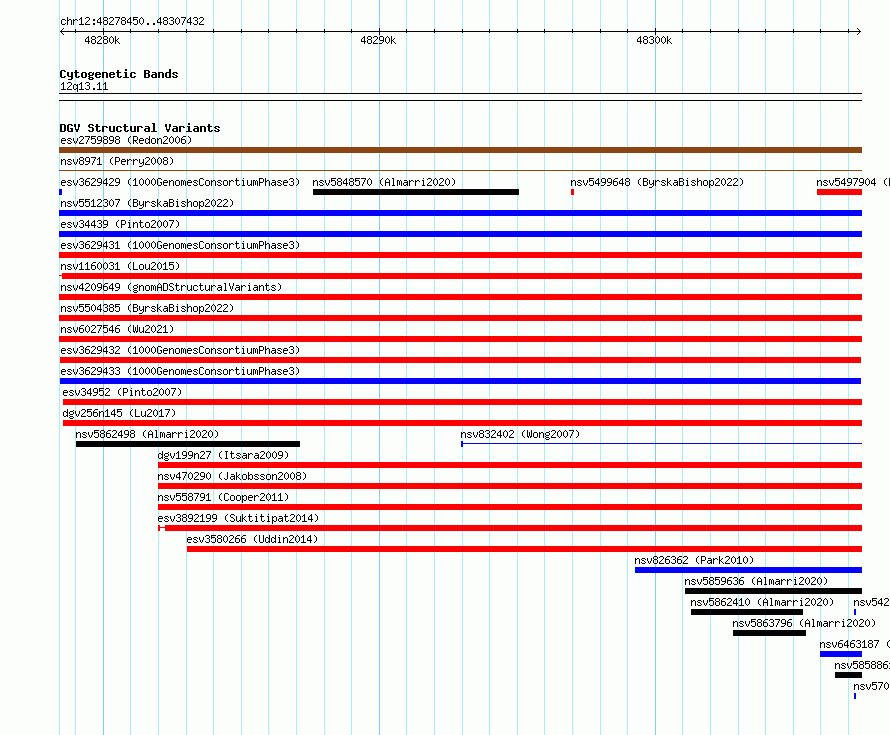Open esv34439 (Pinto2007) variant label
890x735 pixels.
120,224
